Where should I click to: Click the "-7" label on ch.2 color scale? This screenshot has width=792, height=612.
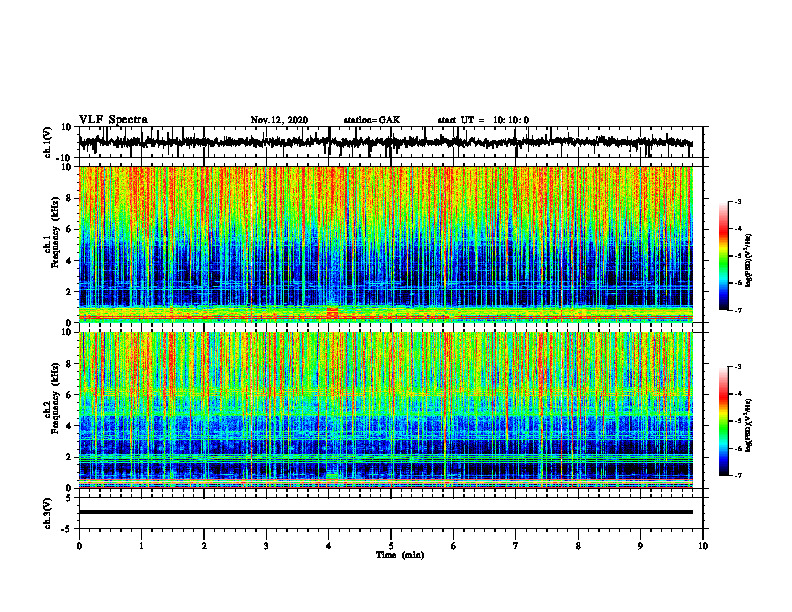pos(737,476)
